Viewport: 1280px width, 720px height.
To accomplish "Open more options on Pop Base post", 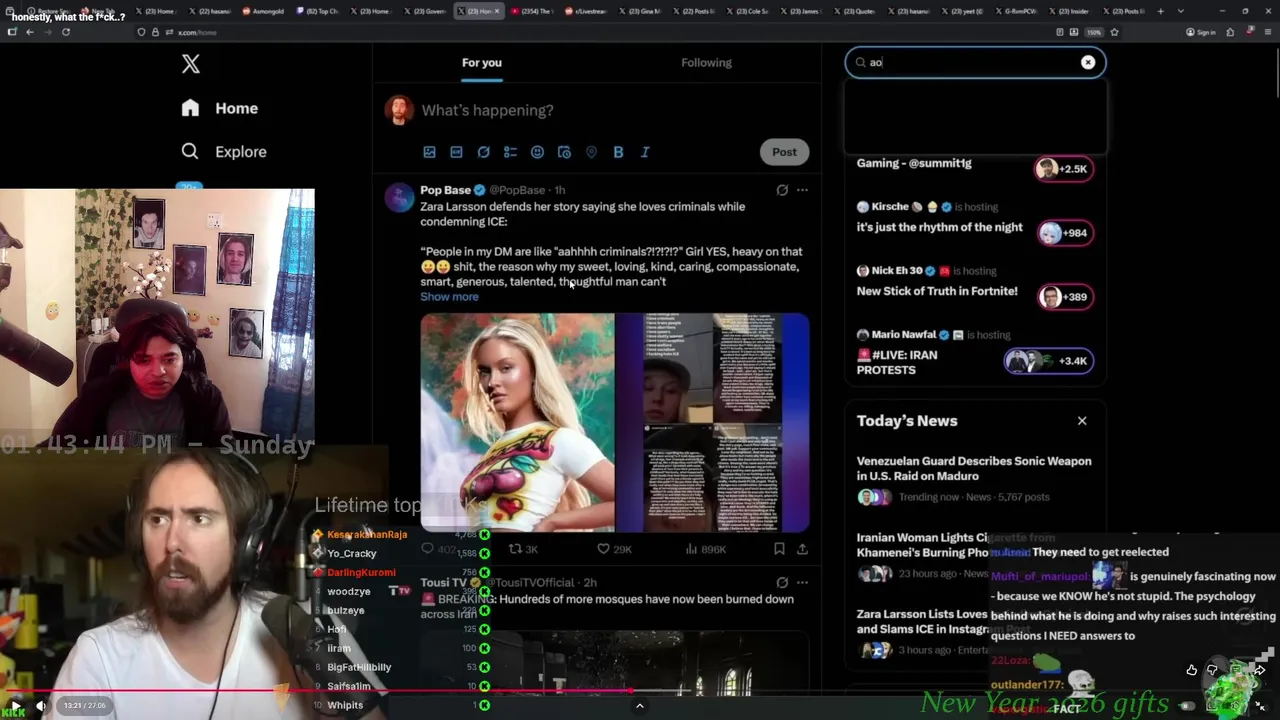I will (x=802, y=190).
